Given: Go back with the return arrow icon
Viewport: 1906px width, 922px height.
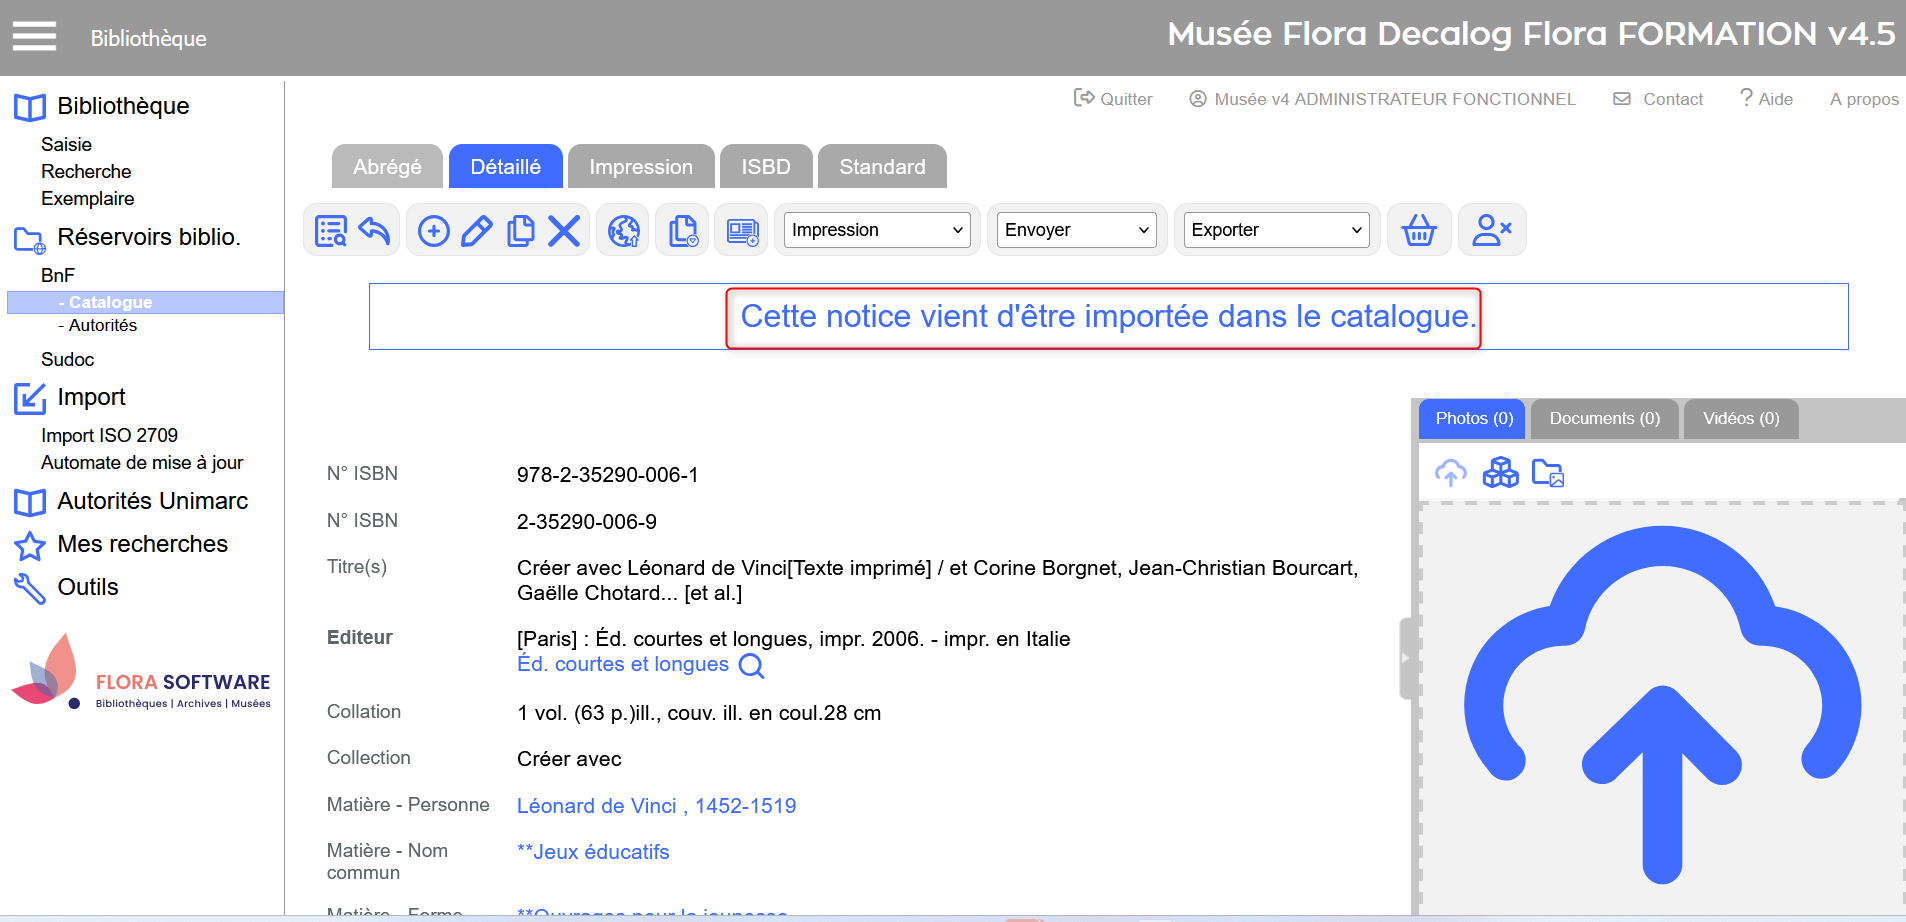Looking at the screenshot, I should (374, 231).
